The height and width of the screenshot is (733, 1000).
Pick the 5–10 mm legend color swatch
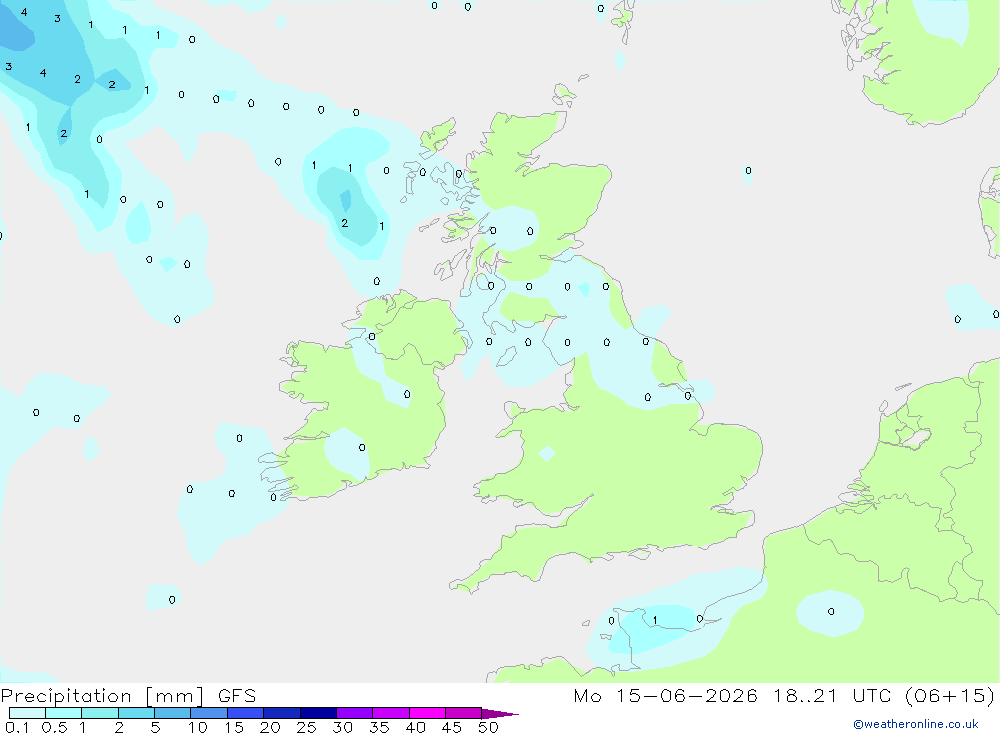pos(173,713)
